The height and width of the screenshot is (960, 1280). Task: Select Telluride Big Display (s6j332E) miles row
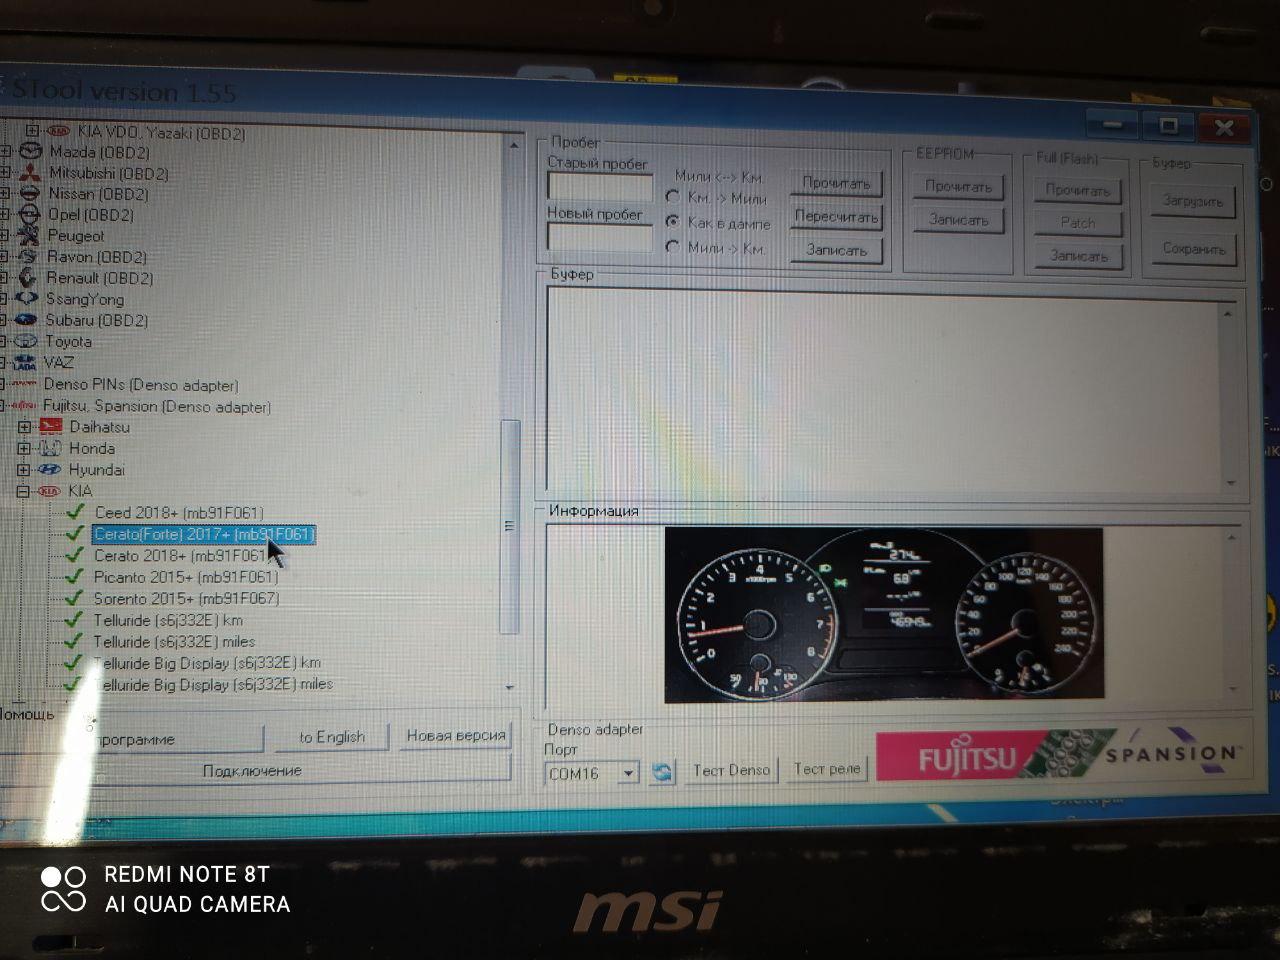coord(212,685)
